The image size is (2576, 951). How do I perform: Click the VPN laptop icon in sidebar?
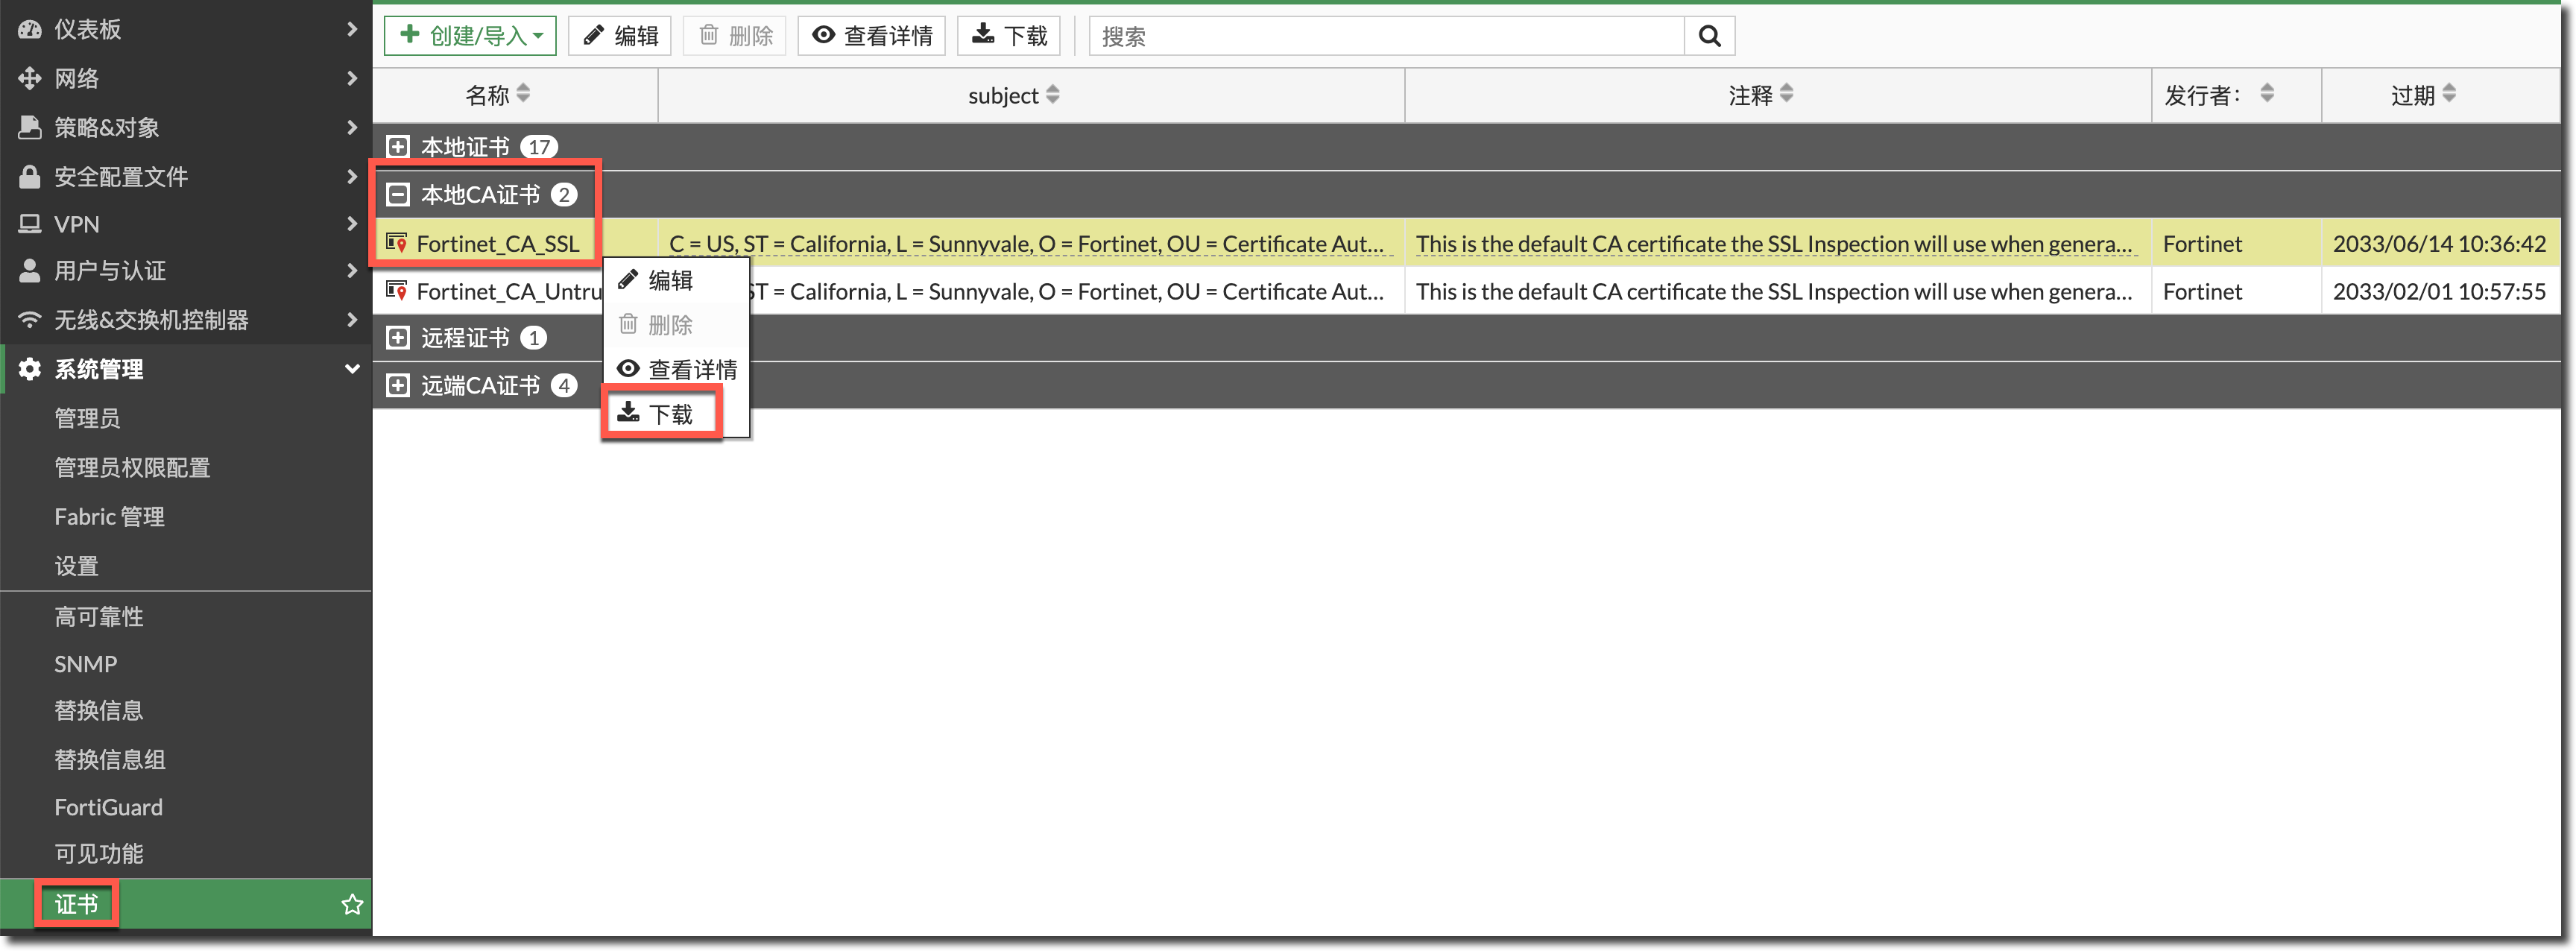[30, 224]
